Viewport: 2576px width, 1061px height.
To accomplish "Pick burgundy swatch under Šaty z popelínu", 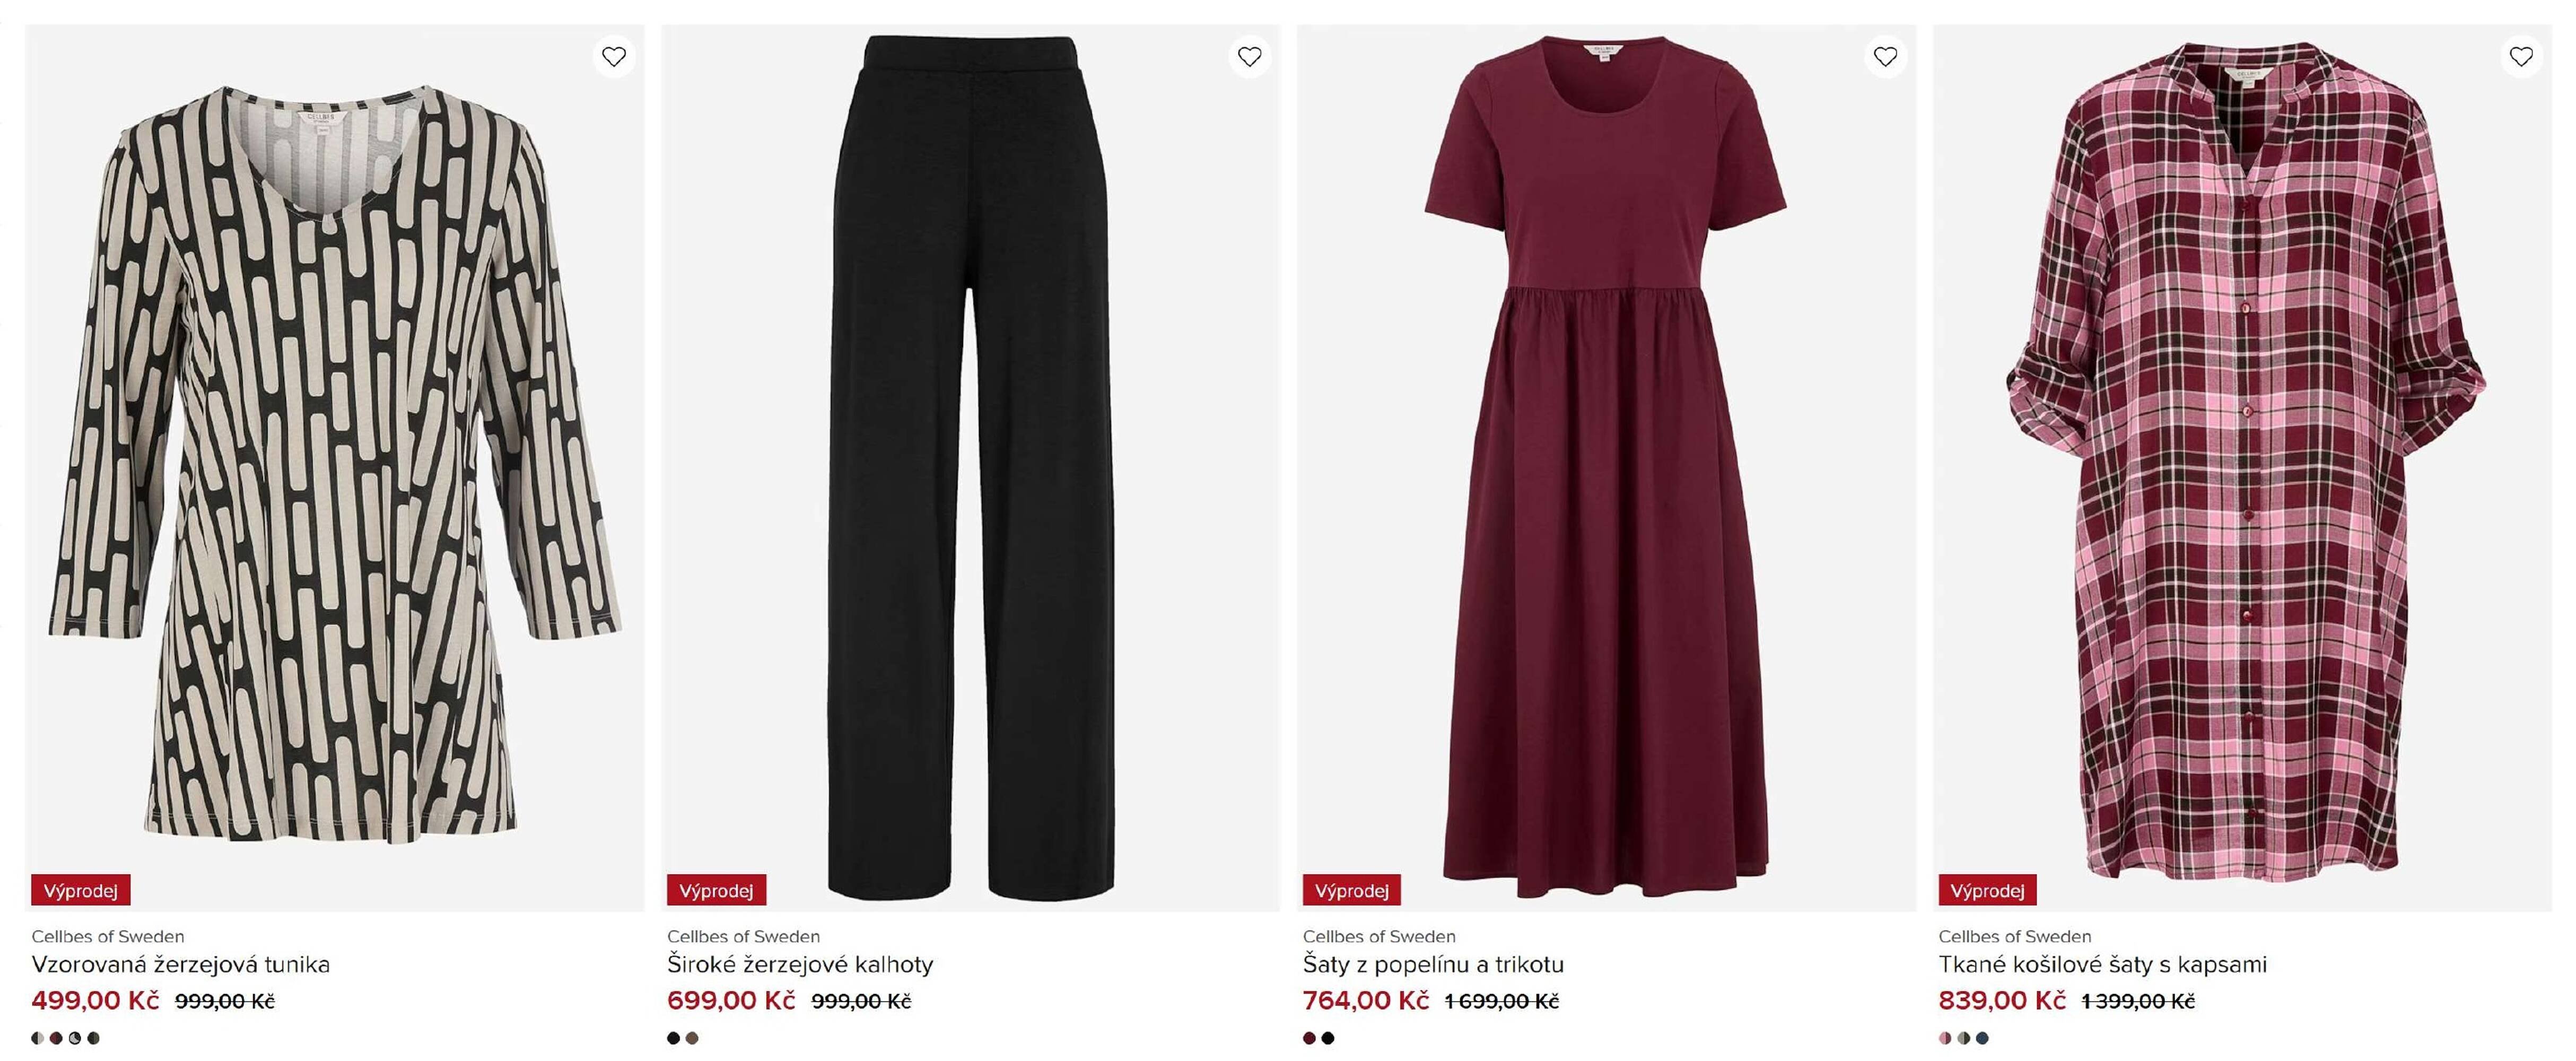I will pyautogui.click(x=1309, y=1038).
